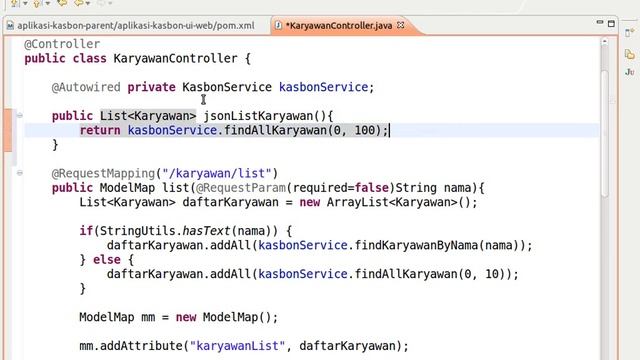The height and width of the screenshot is (360, 640).
Task: Click List<Karyawan> return type of jsonListKaryawan
Action: pos(148,116)
